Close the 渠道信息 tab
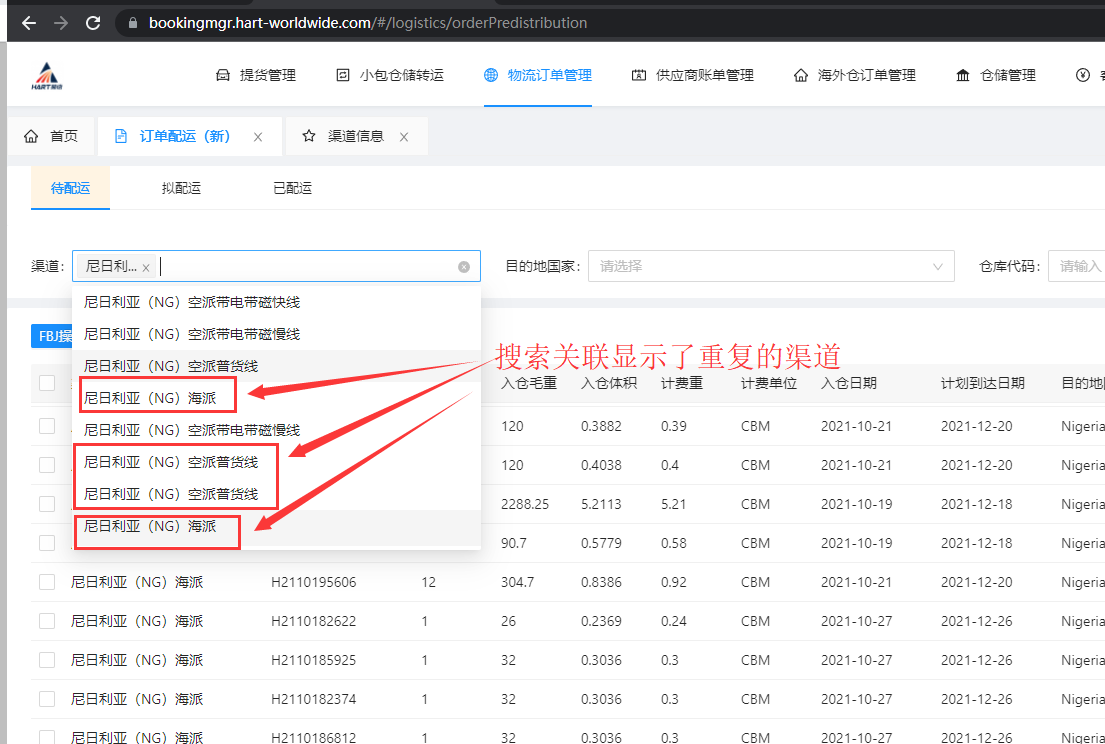Screen dimensions: 1105x744 [404, 137]
